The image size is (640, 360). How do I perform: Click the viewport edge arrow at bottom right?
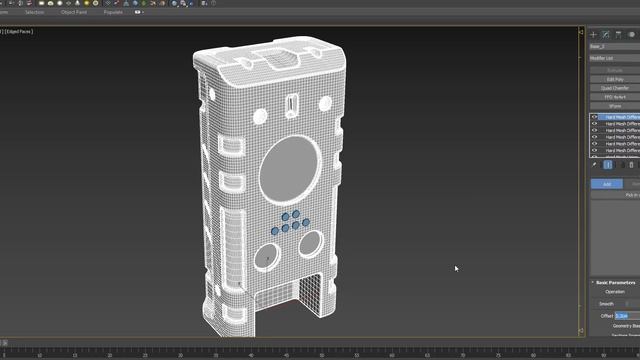[581, 331]
